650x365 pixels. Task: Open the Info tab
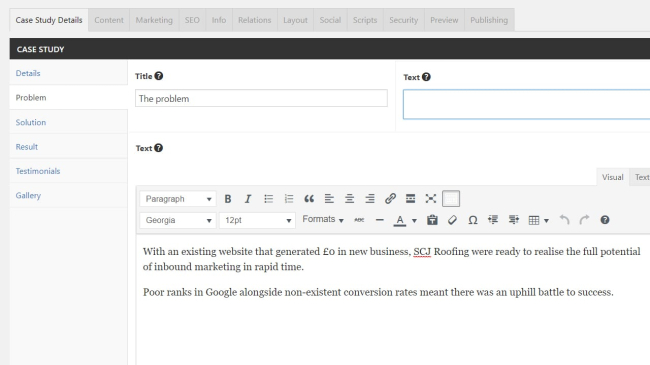pyautogui.click(x=219, y=20)
